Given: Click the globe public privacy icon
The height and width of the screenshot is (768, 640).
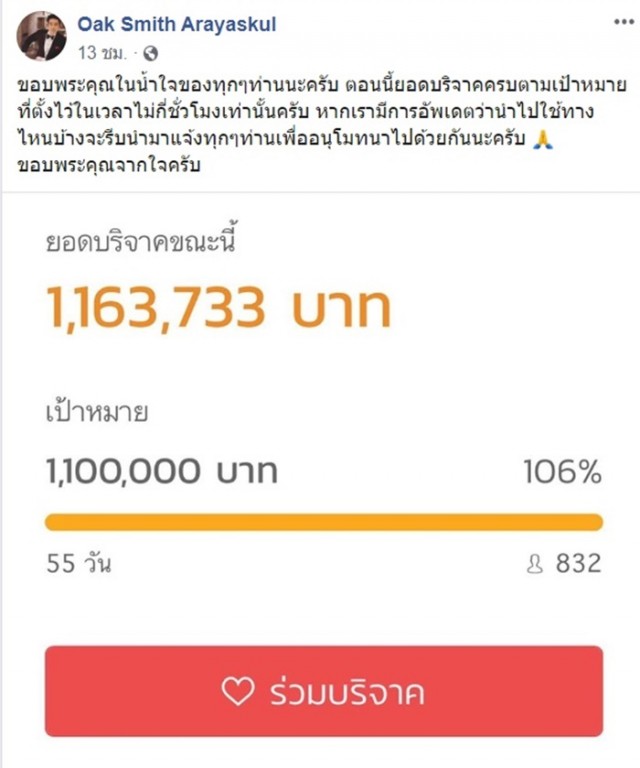Looking at the screenshot, I should (150, 53).
